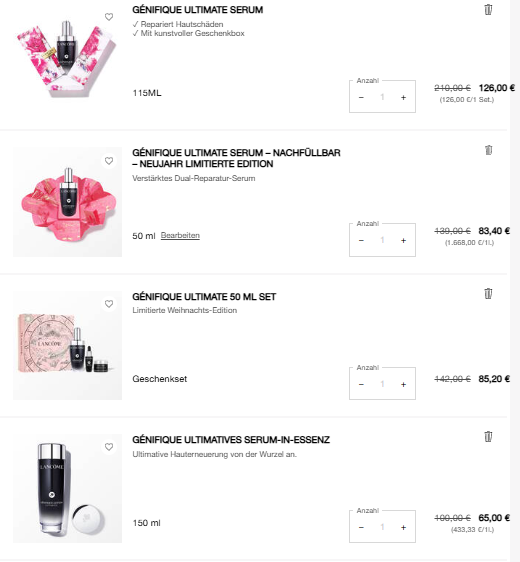Decrease quantity of the 50 ML Geschenkset
The image size is (520, 562).
[x=361, y=385]
